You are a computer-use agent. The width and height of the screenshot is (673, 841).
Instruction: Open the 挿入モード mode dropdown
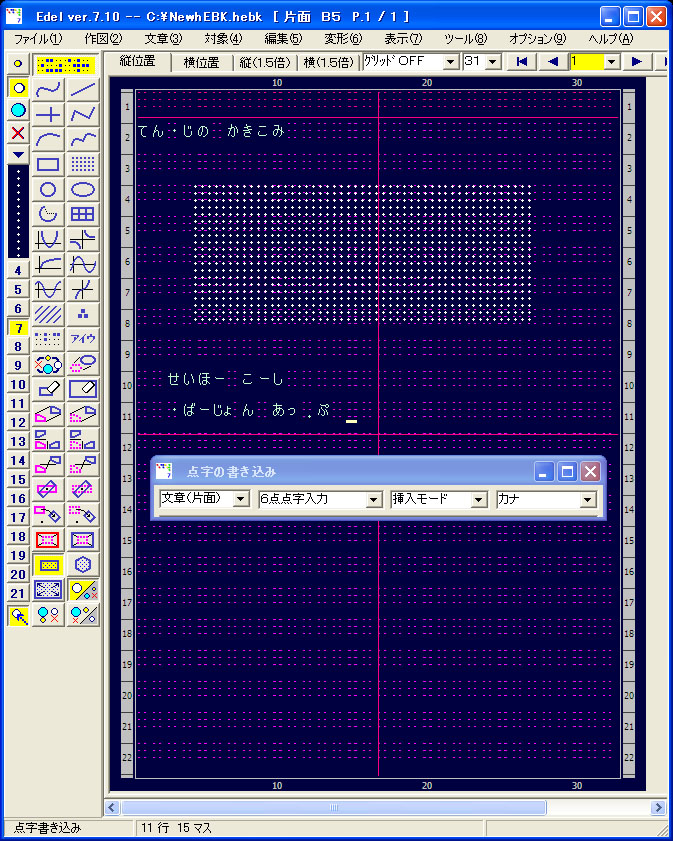coord(478,499)
